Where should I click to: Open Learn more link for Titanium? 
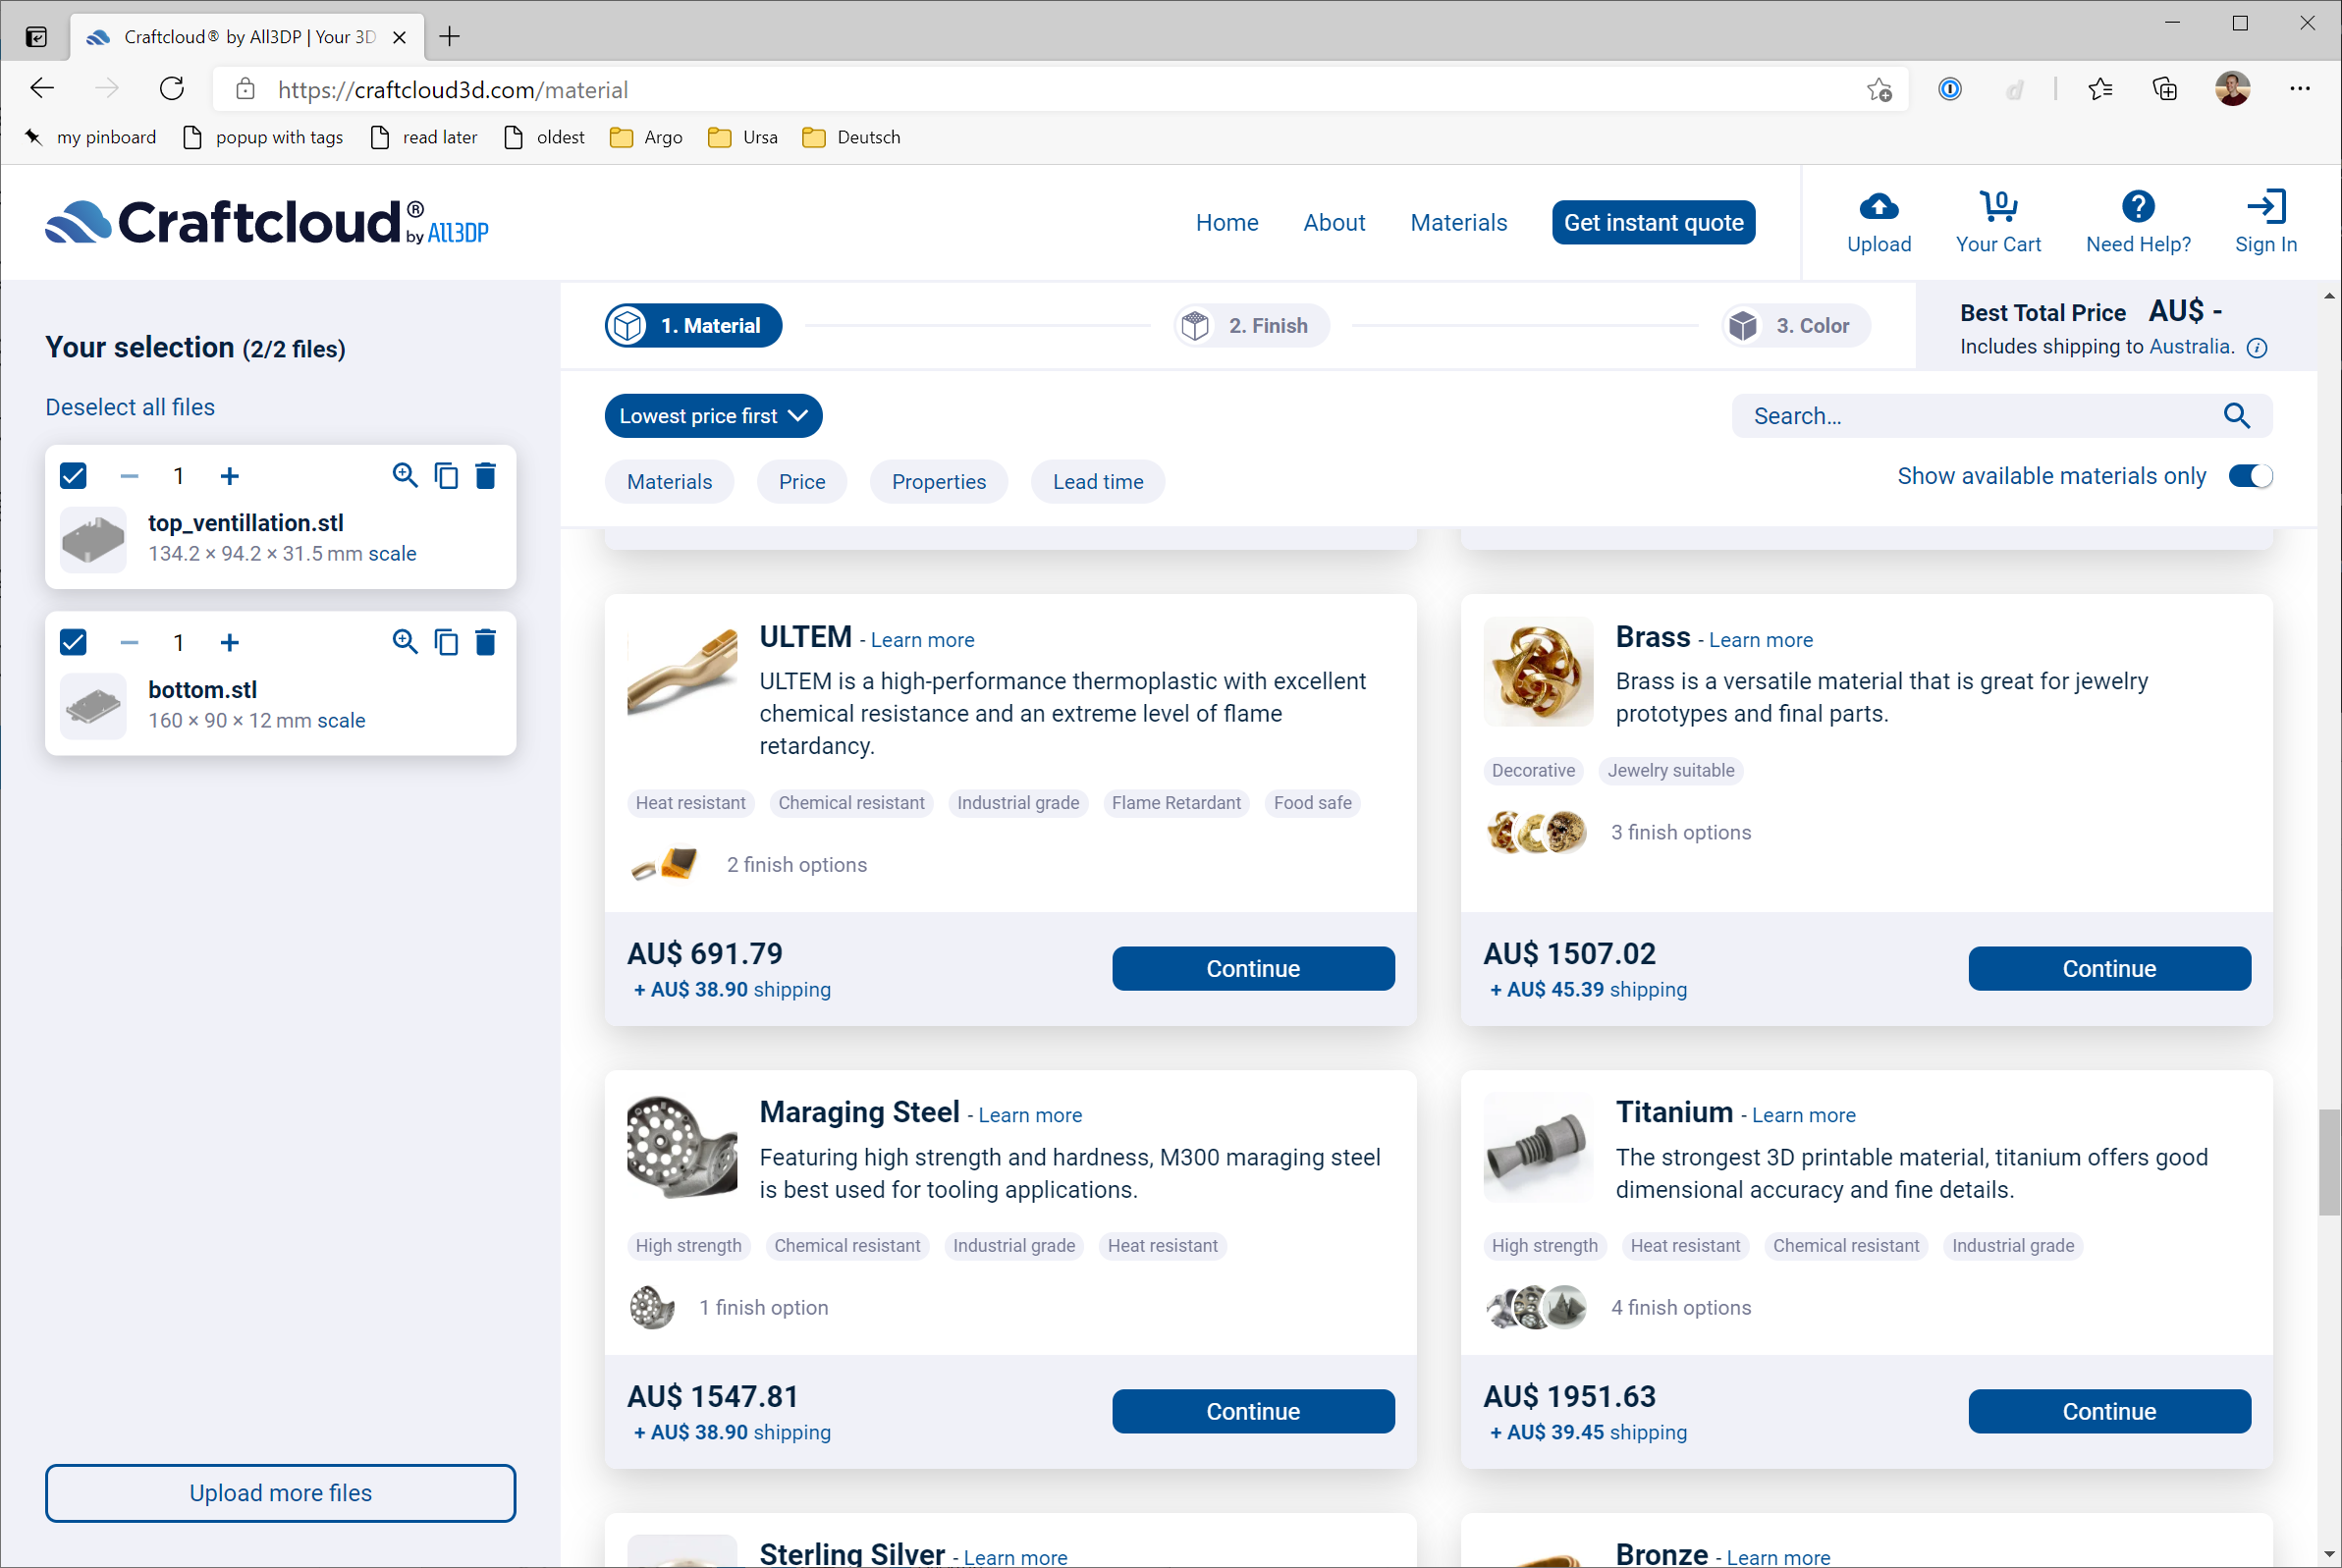pos(1802,1115)
